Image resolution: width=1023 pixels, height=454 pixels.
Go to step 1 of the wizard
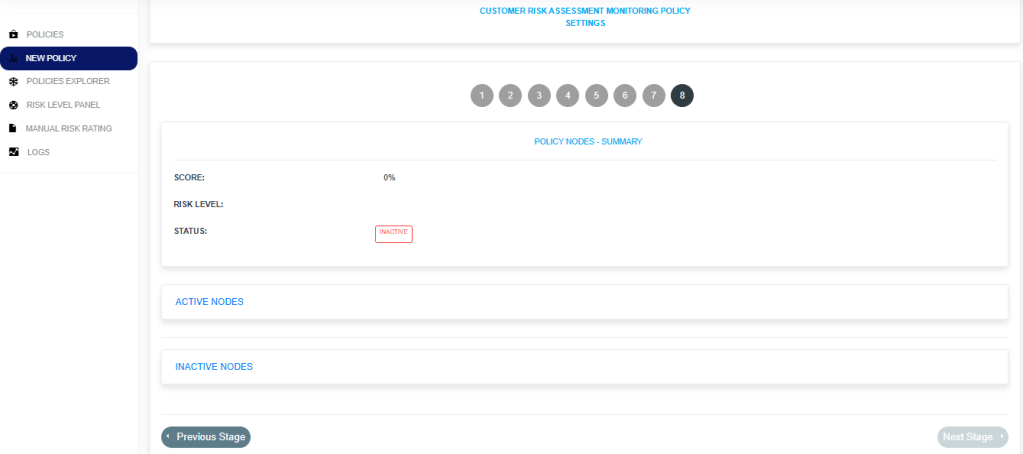[x=481, y=95]
